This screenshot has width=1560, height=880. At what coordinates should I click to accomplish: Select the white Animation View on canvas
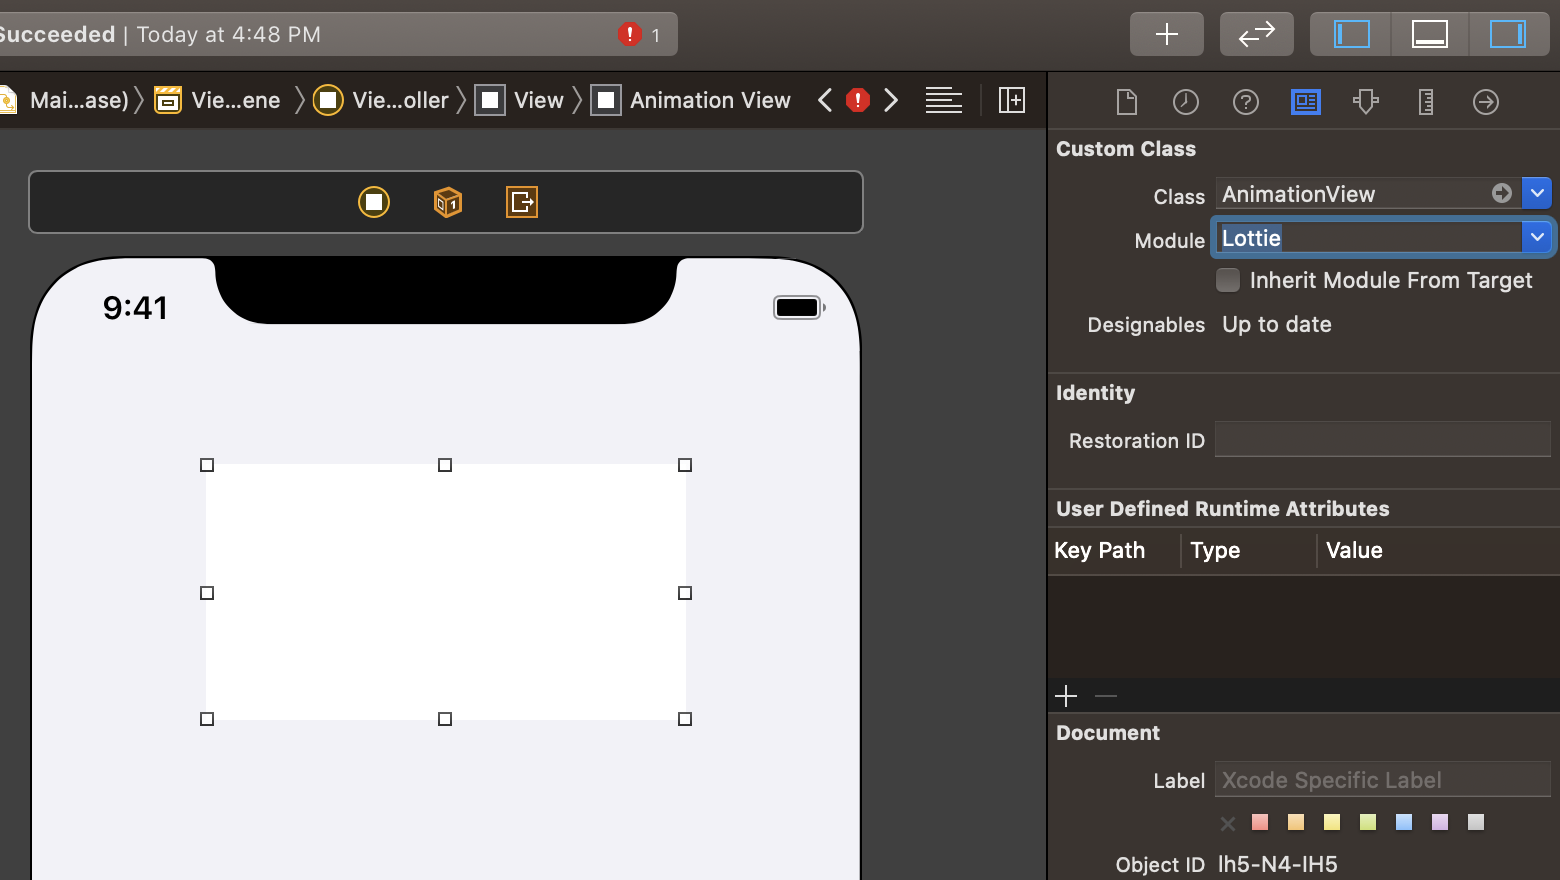pyautogui.click(x=446, y=592)
